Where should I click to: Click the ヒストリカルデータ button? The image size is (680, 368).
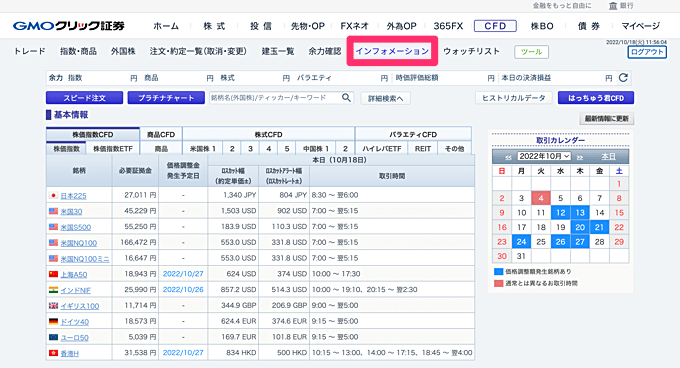514,98
